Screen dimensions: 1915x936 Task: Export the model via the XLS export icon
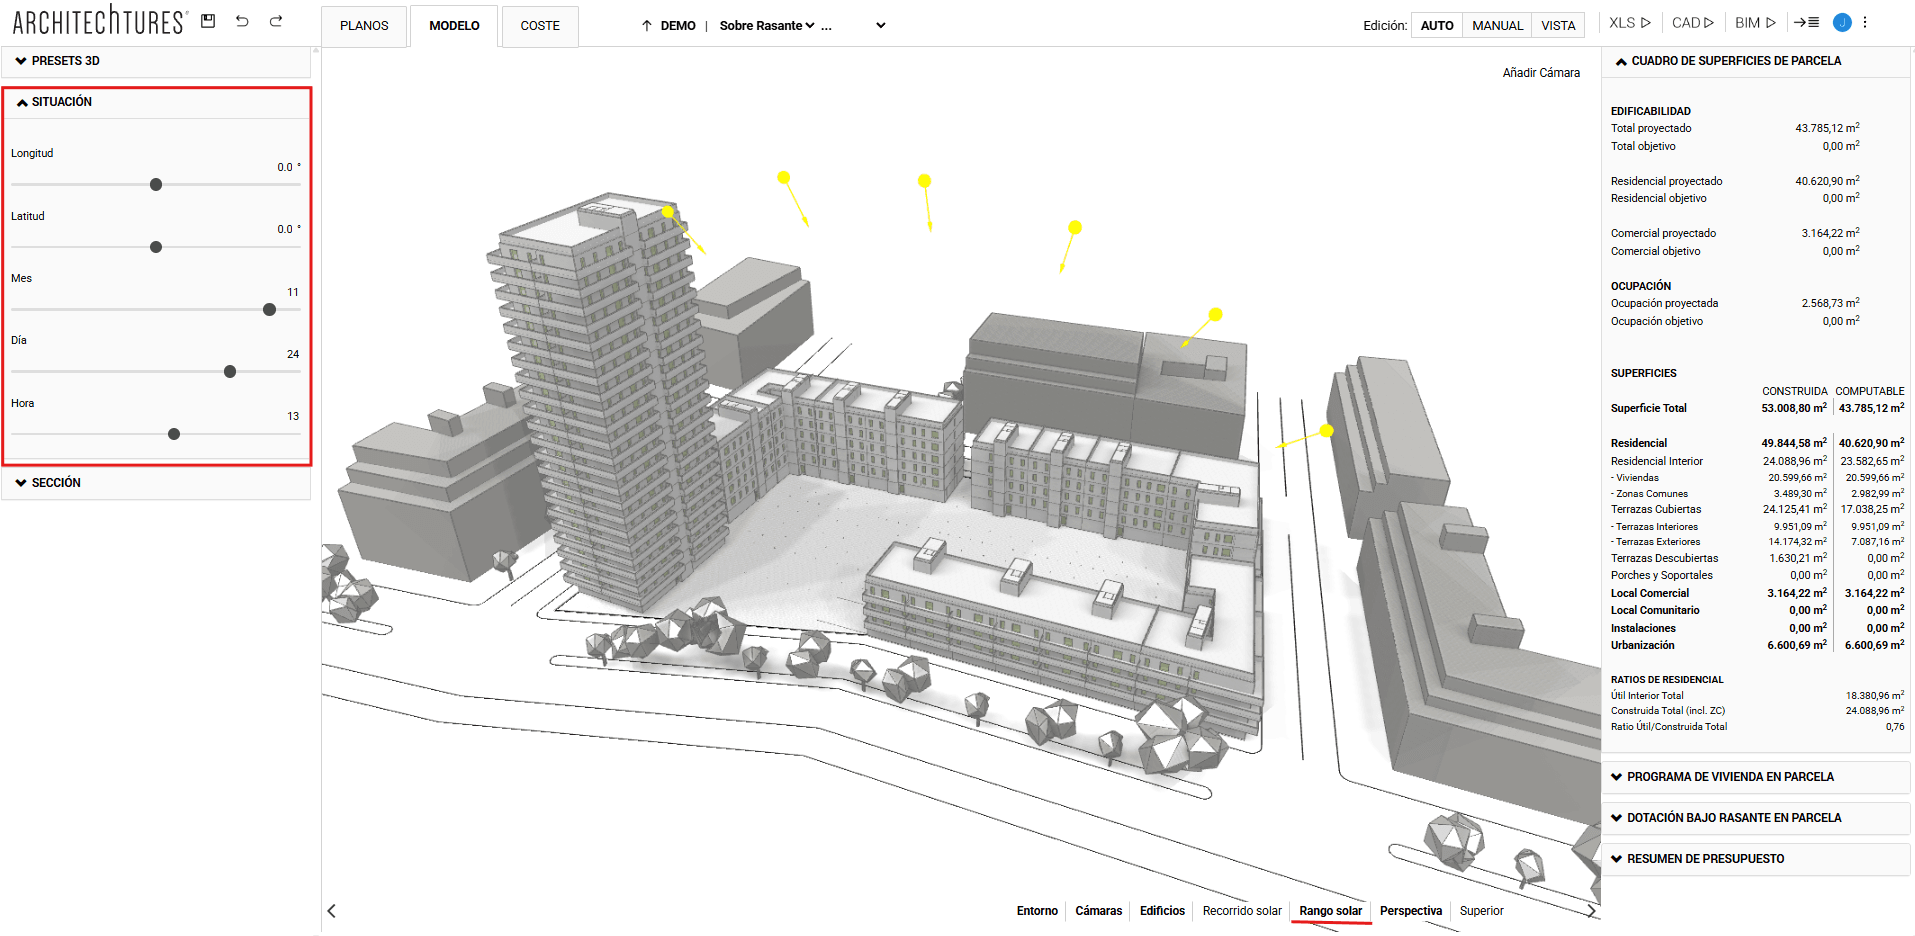coord(1628,21)
